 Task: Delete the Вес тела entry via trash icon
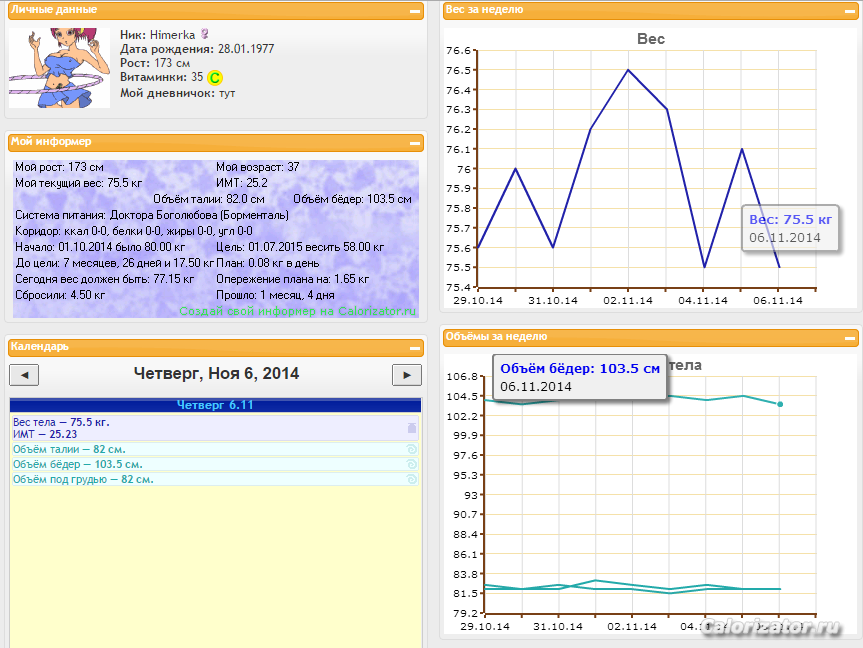[412, 428]
